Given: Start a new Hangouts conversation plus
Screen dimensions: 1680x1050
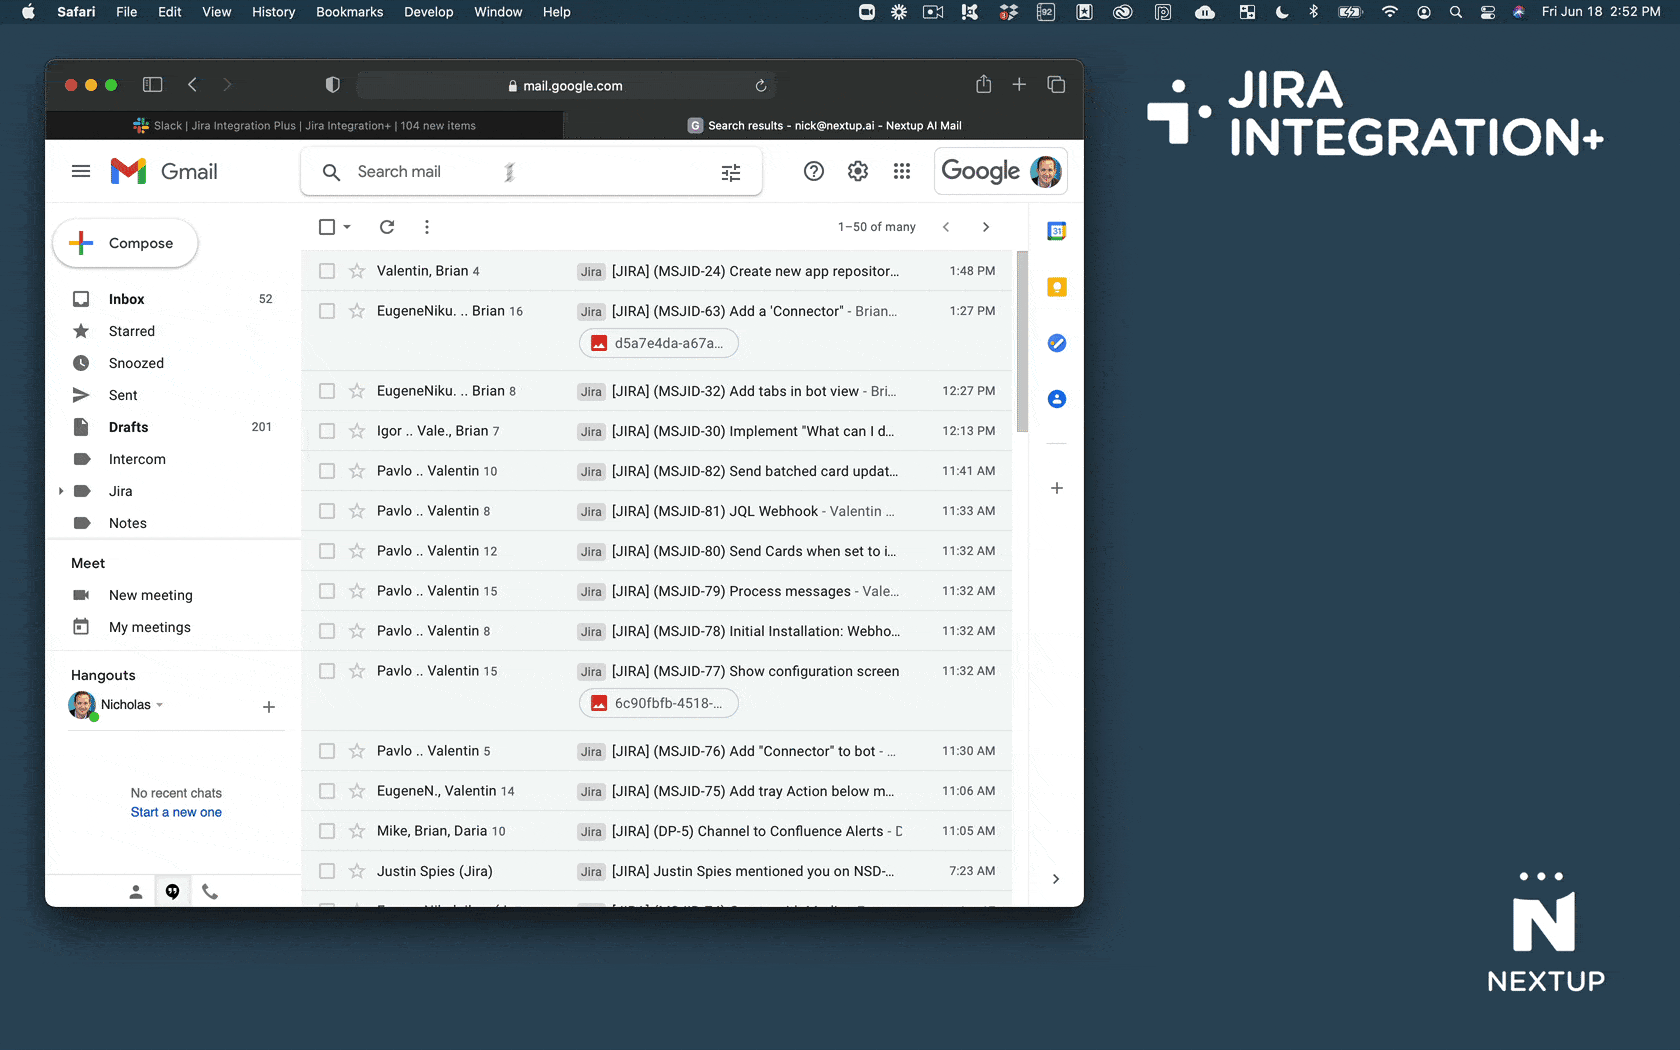Looking at the screenshot, I should point(269,707).
